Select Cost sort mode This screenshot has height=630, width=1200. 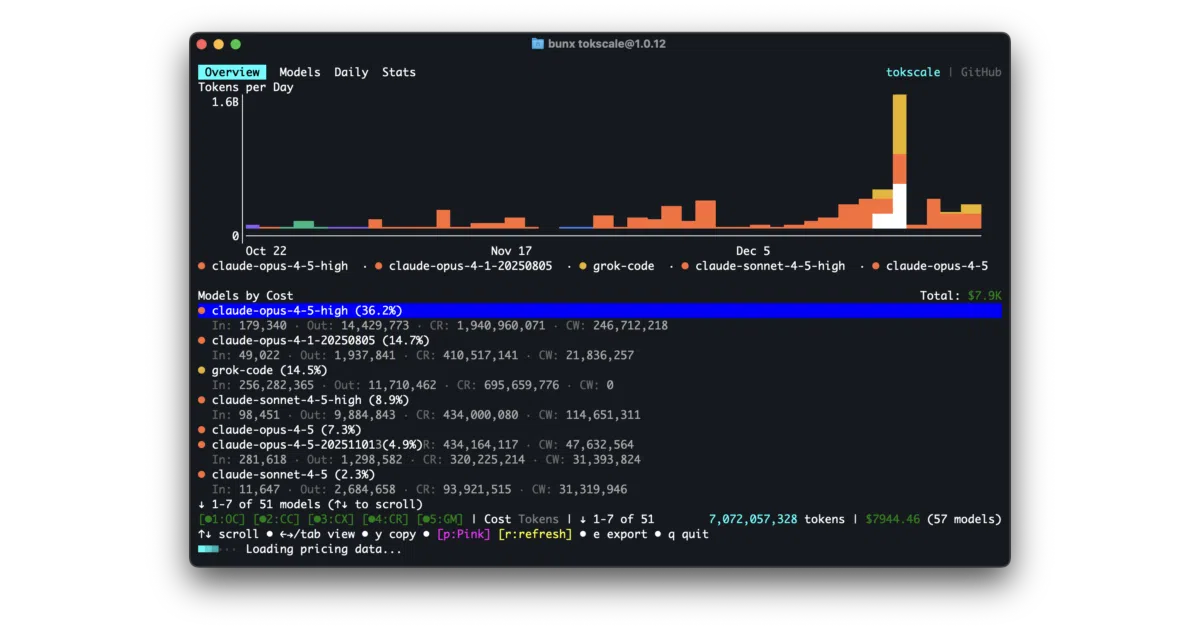497,519
